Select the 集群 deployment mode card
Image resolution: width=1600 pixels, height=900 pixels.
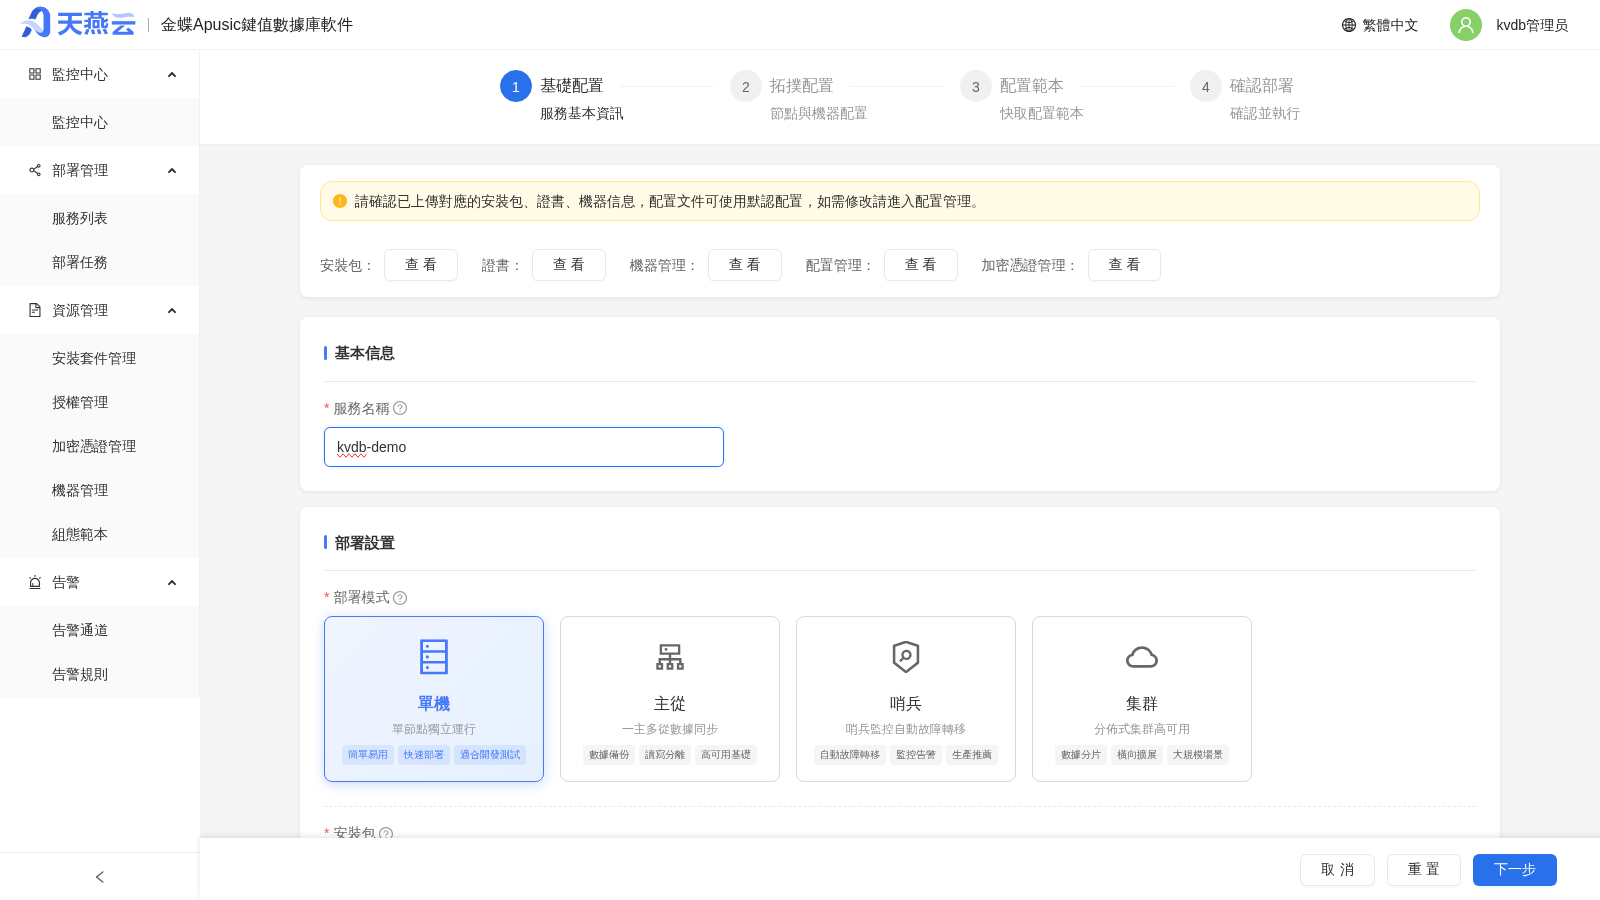(1142, 699)
